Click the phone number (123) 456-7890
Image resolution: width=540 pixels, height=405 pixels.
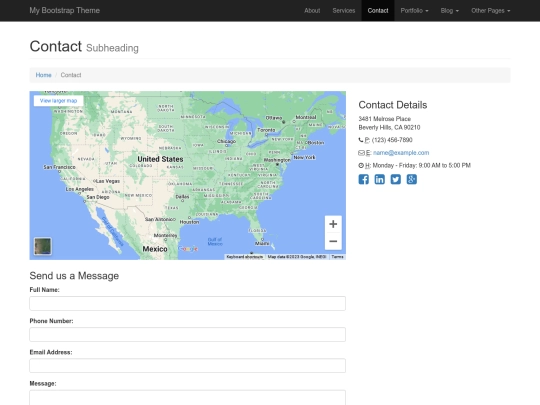(x=392, y=140)
